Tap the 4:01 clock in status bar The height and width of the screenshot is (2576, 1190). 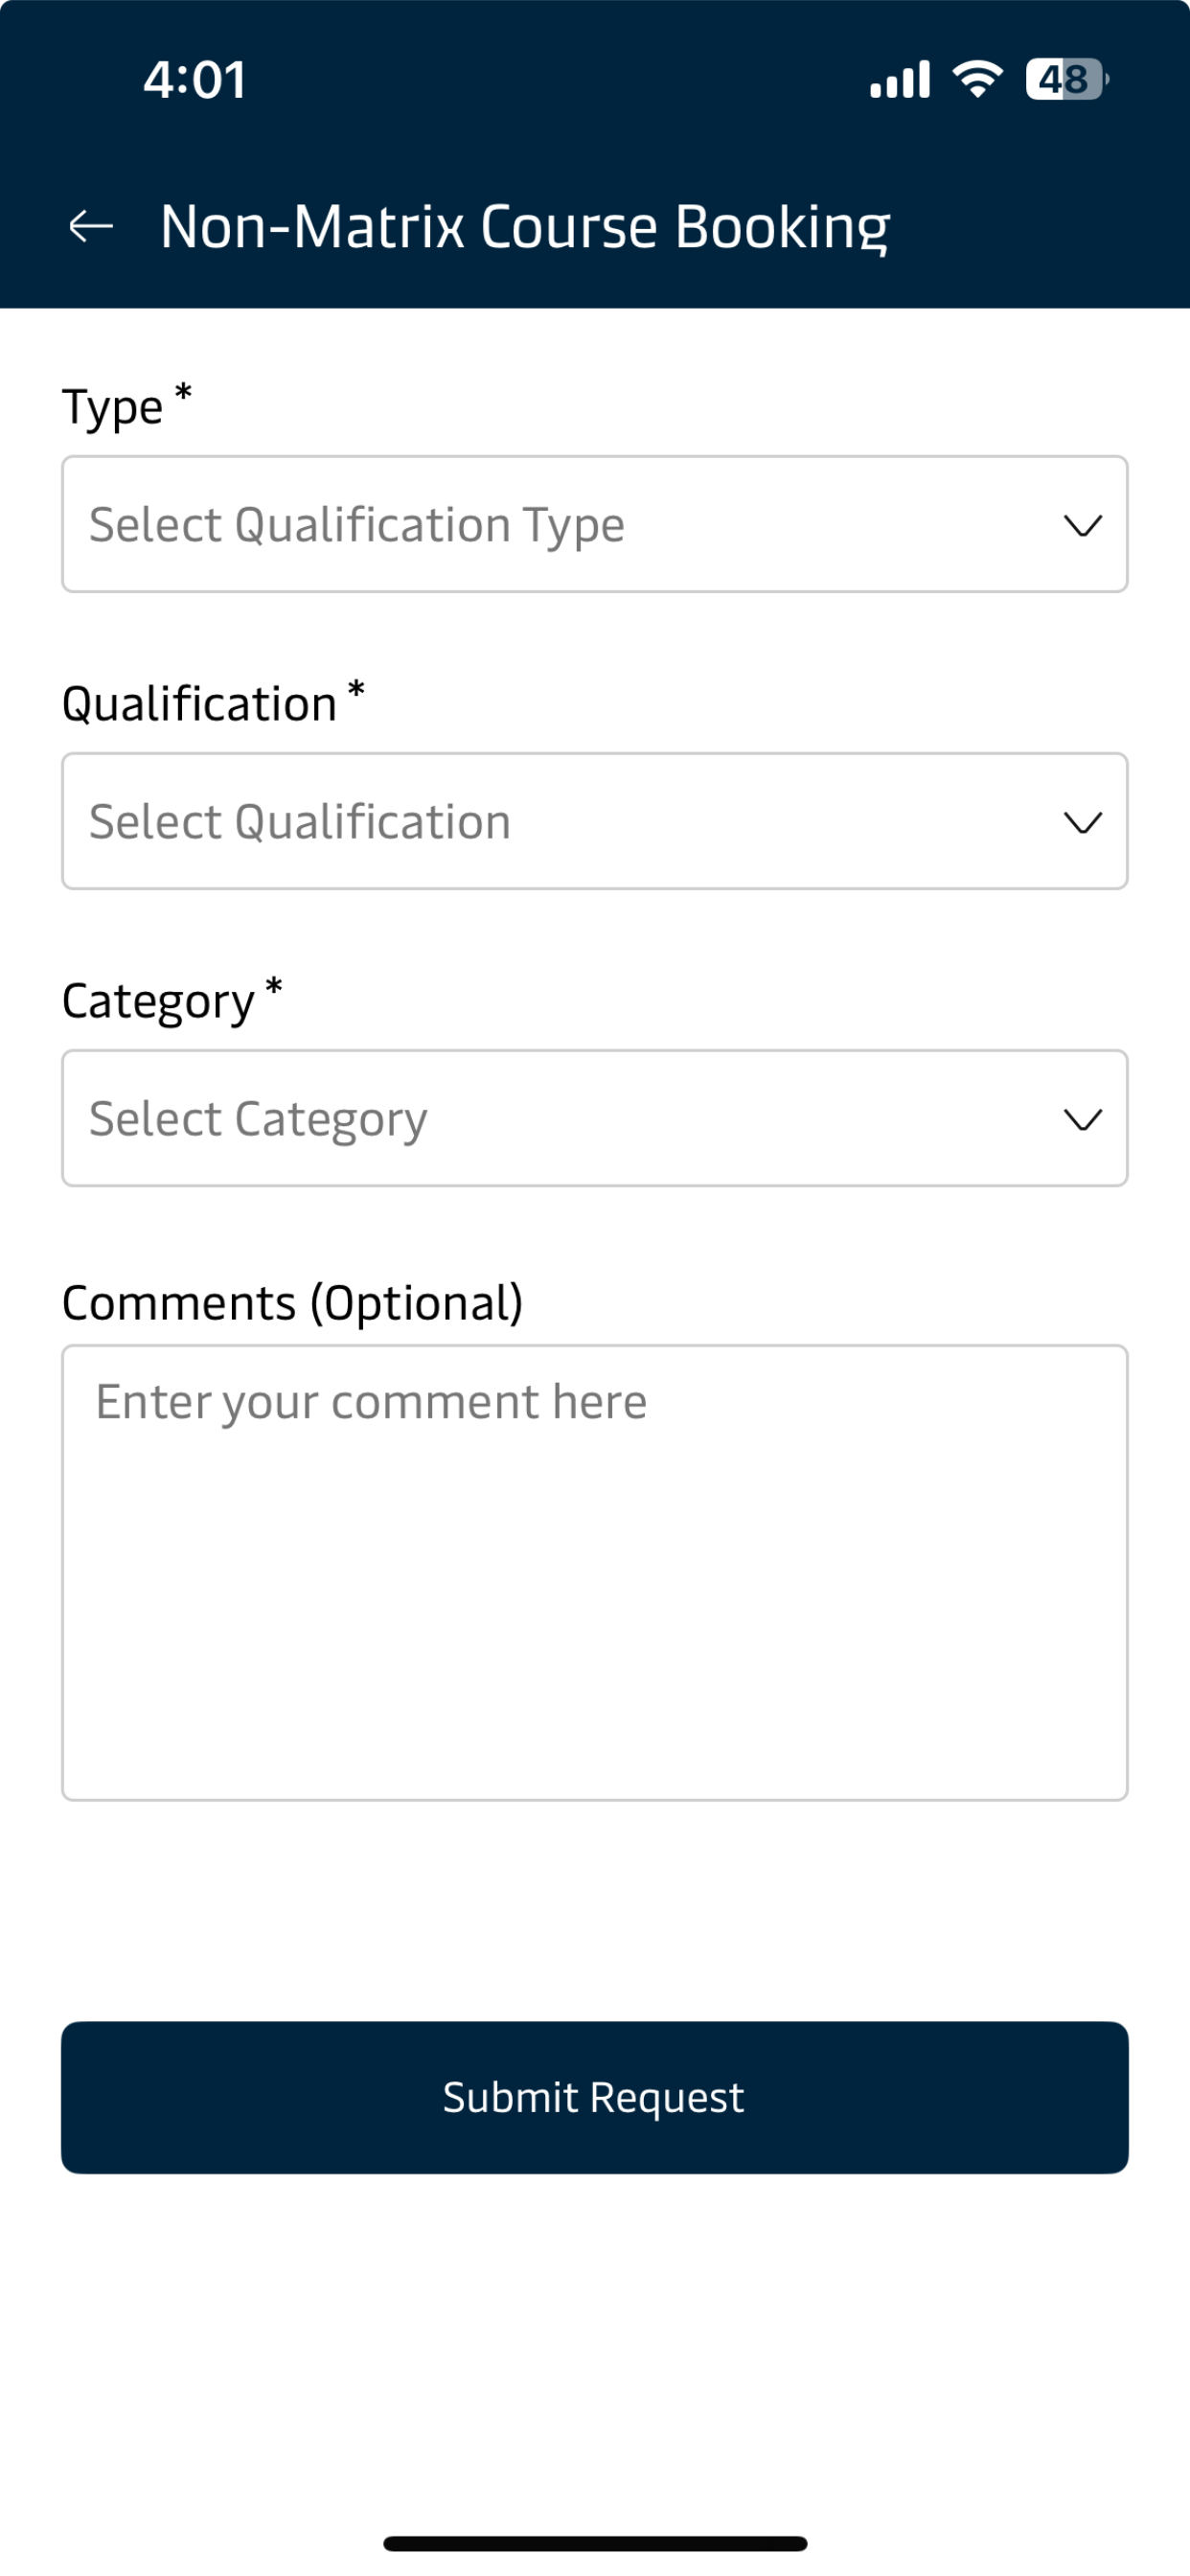(x=195, y=80)
